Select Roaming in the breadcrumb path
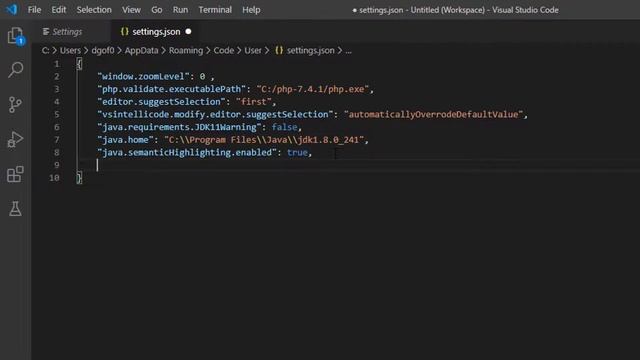Image resolution: width=640 pixels, height=360 pixels. [186, 51]
